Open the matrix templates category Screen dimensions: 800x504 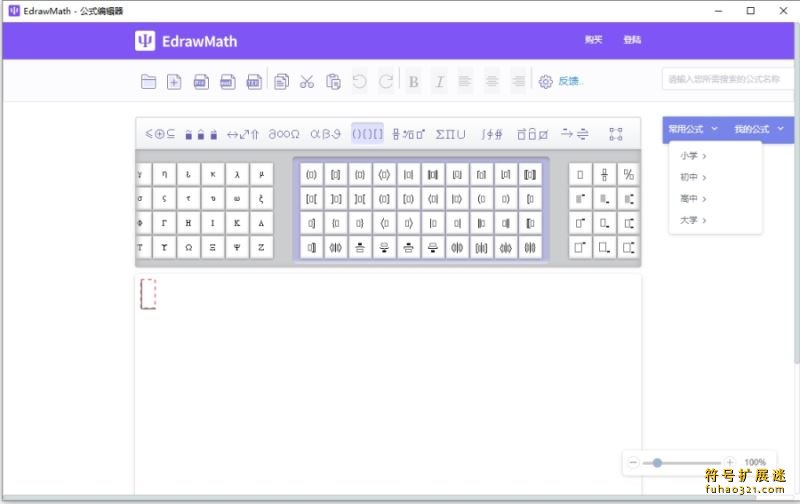[616, 134]
